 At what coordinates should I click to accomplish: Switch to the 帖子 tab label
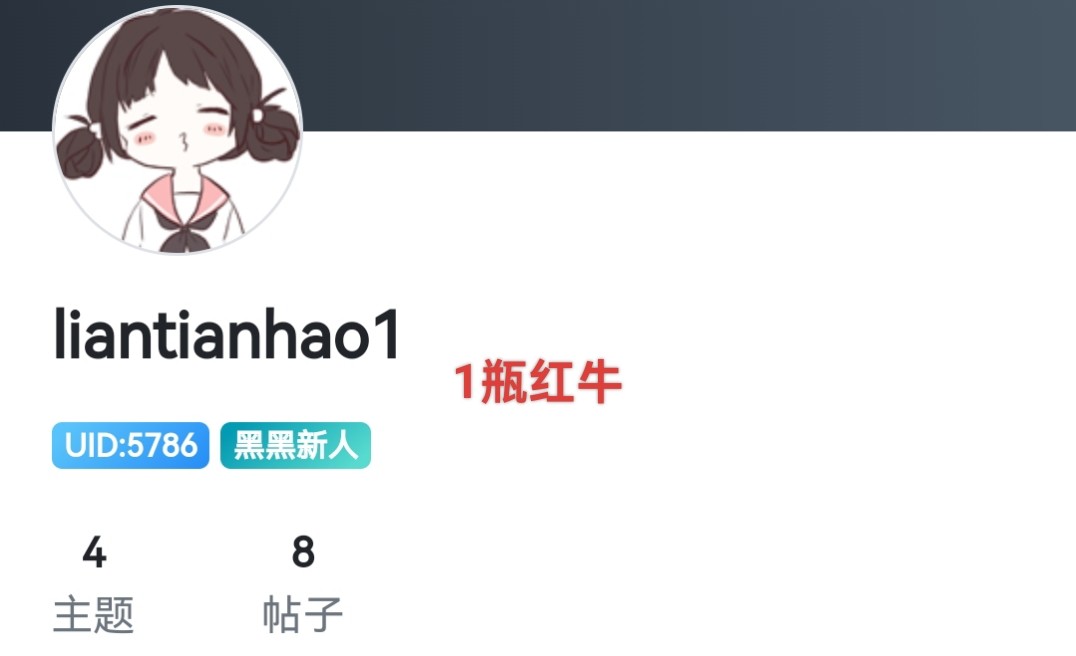[x=303, y=614]
